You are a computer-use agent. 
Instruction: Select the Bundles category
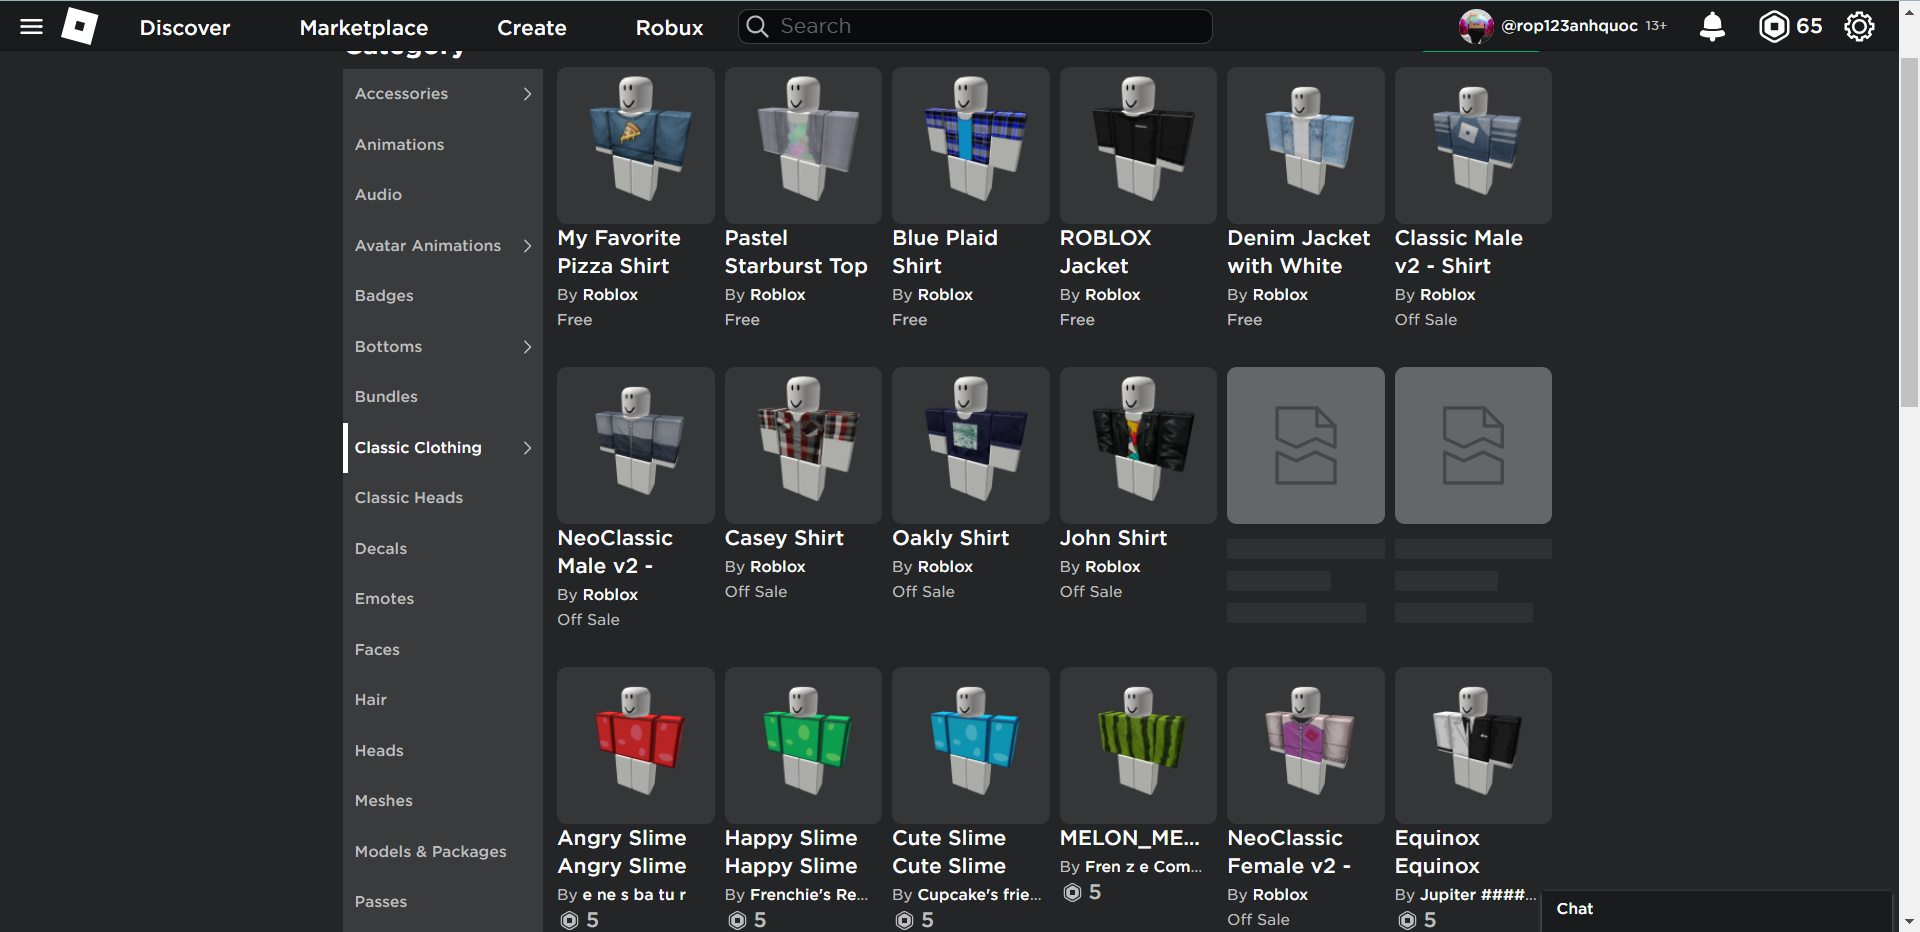pos(386,397)
